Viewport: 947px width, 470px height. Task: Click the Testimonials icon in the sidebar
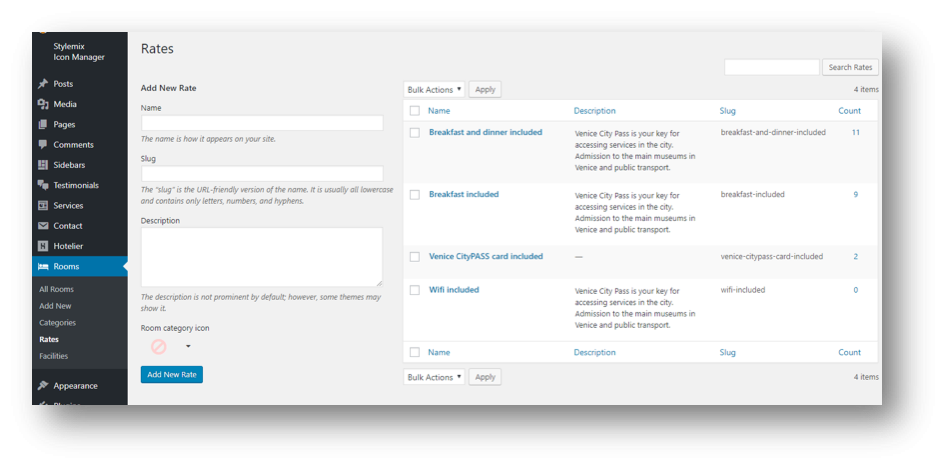tap(43, 185)
